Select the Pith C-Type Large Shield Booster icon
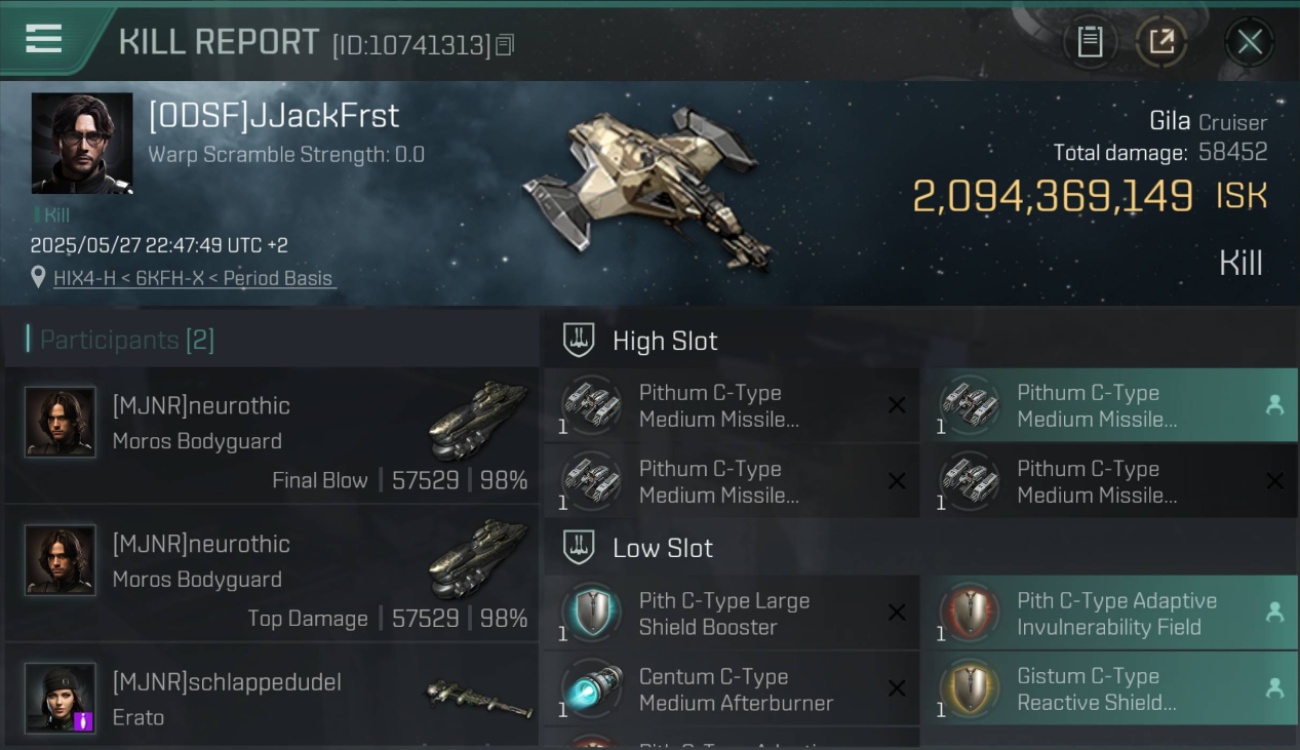Viewport: 1300px width, 750px height. click(590, 612)
